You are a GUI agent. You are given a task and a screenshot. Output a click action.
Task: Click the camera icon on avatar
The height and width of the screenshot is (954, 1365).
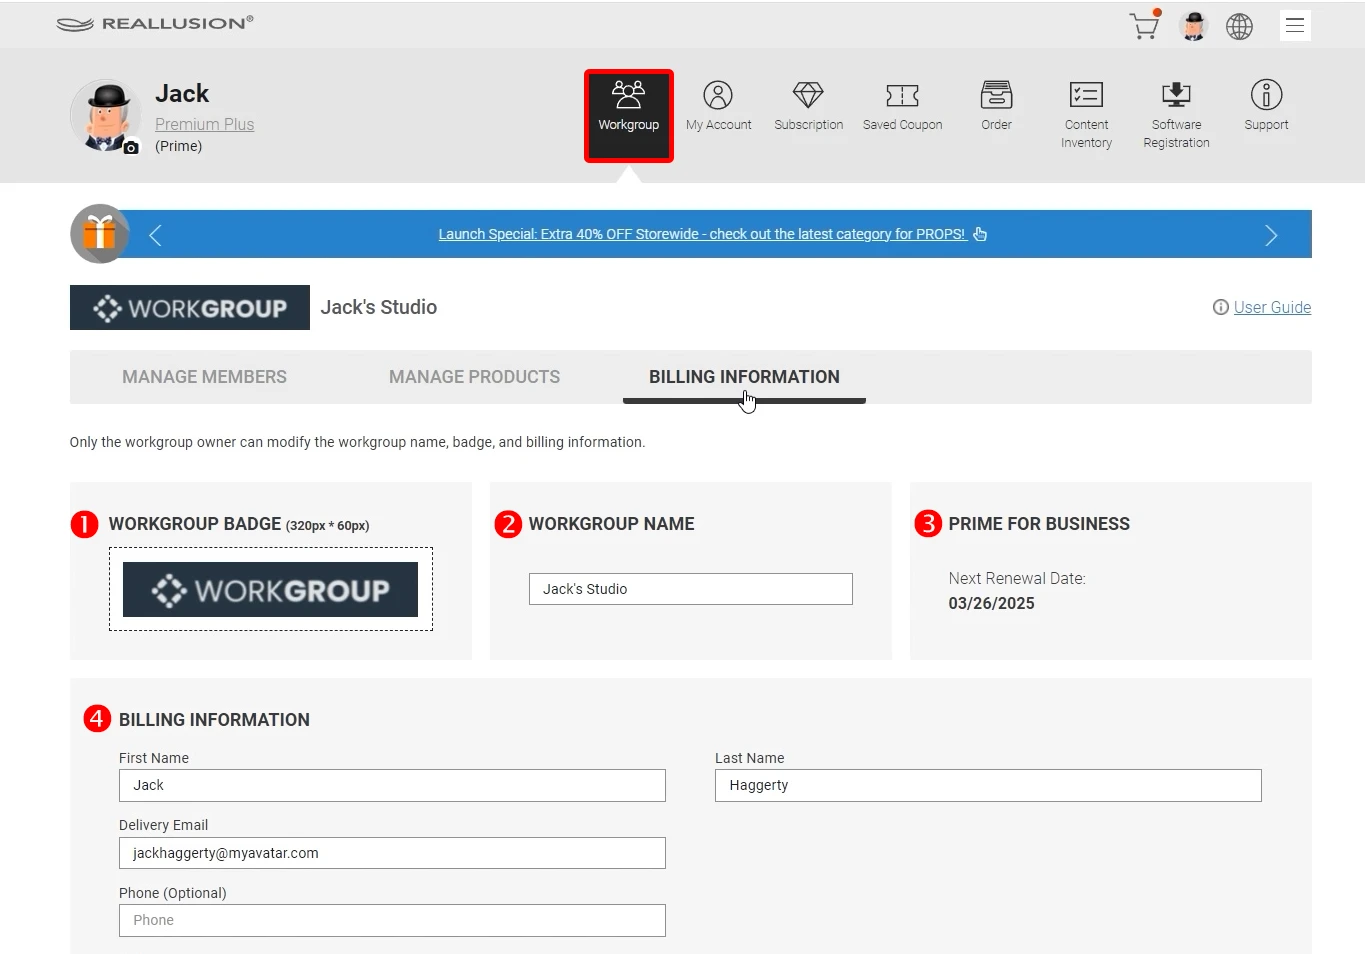click(x=131, y=148)
